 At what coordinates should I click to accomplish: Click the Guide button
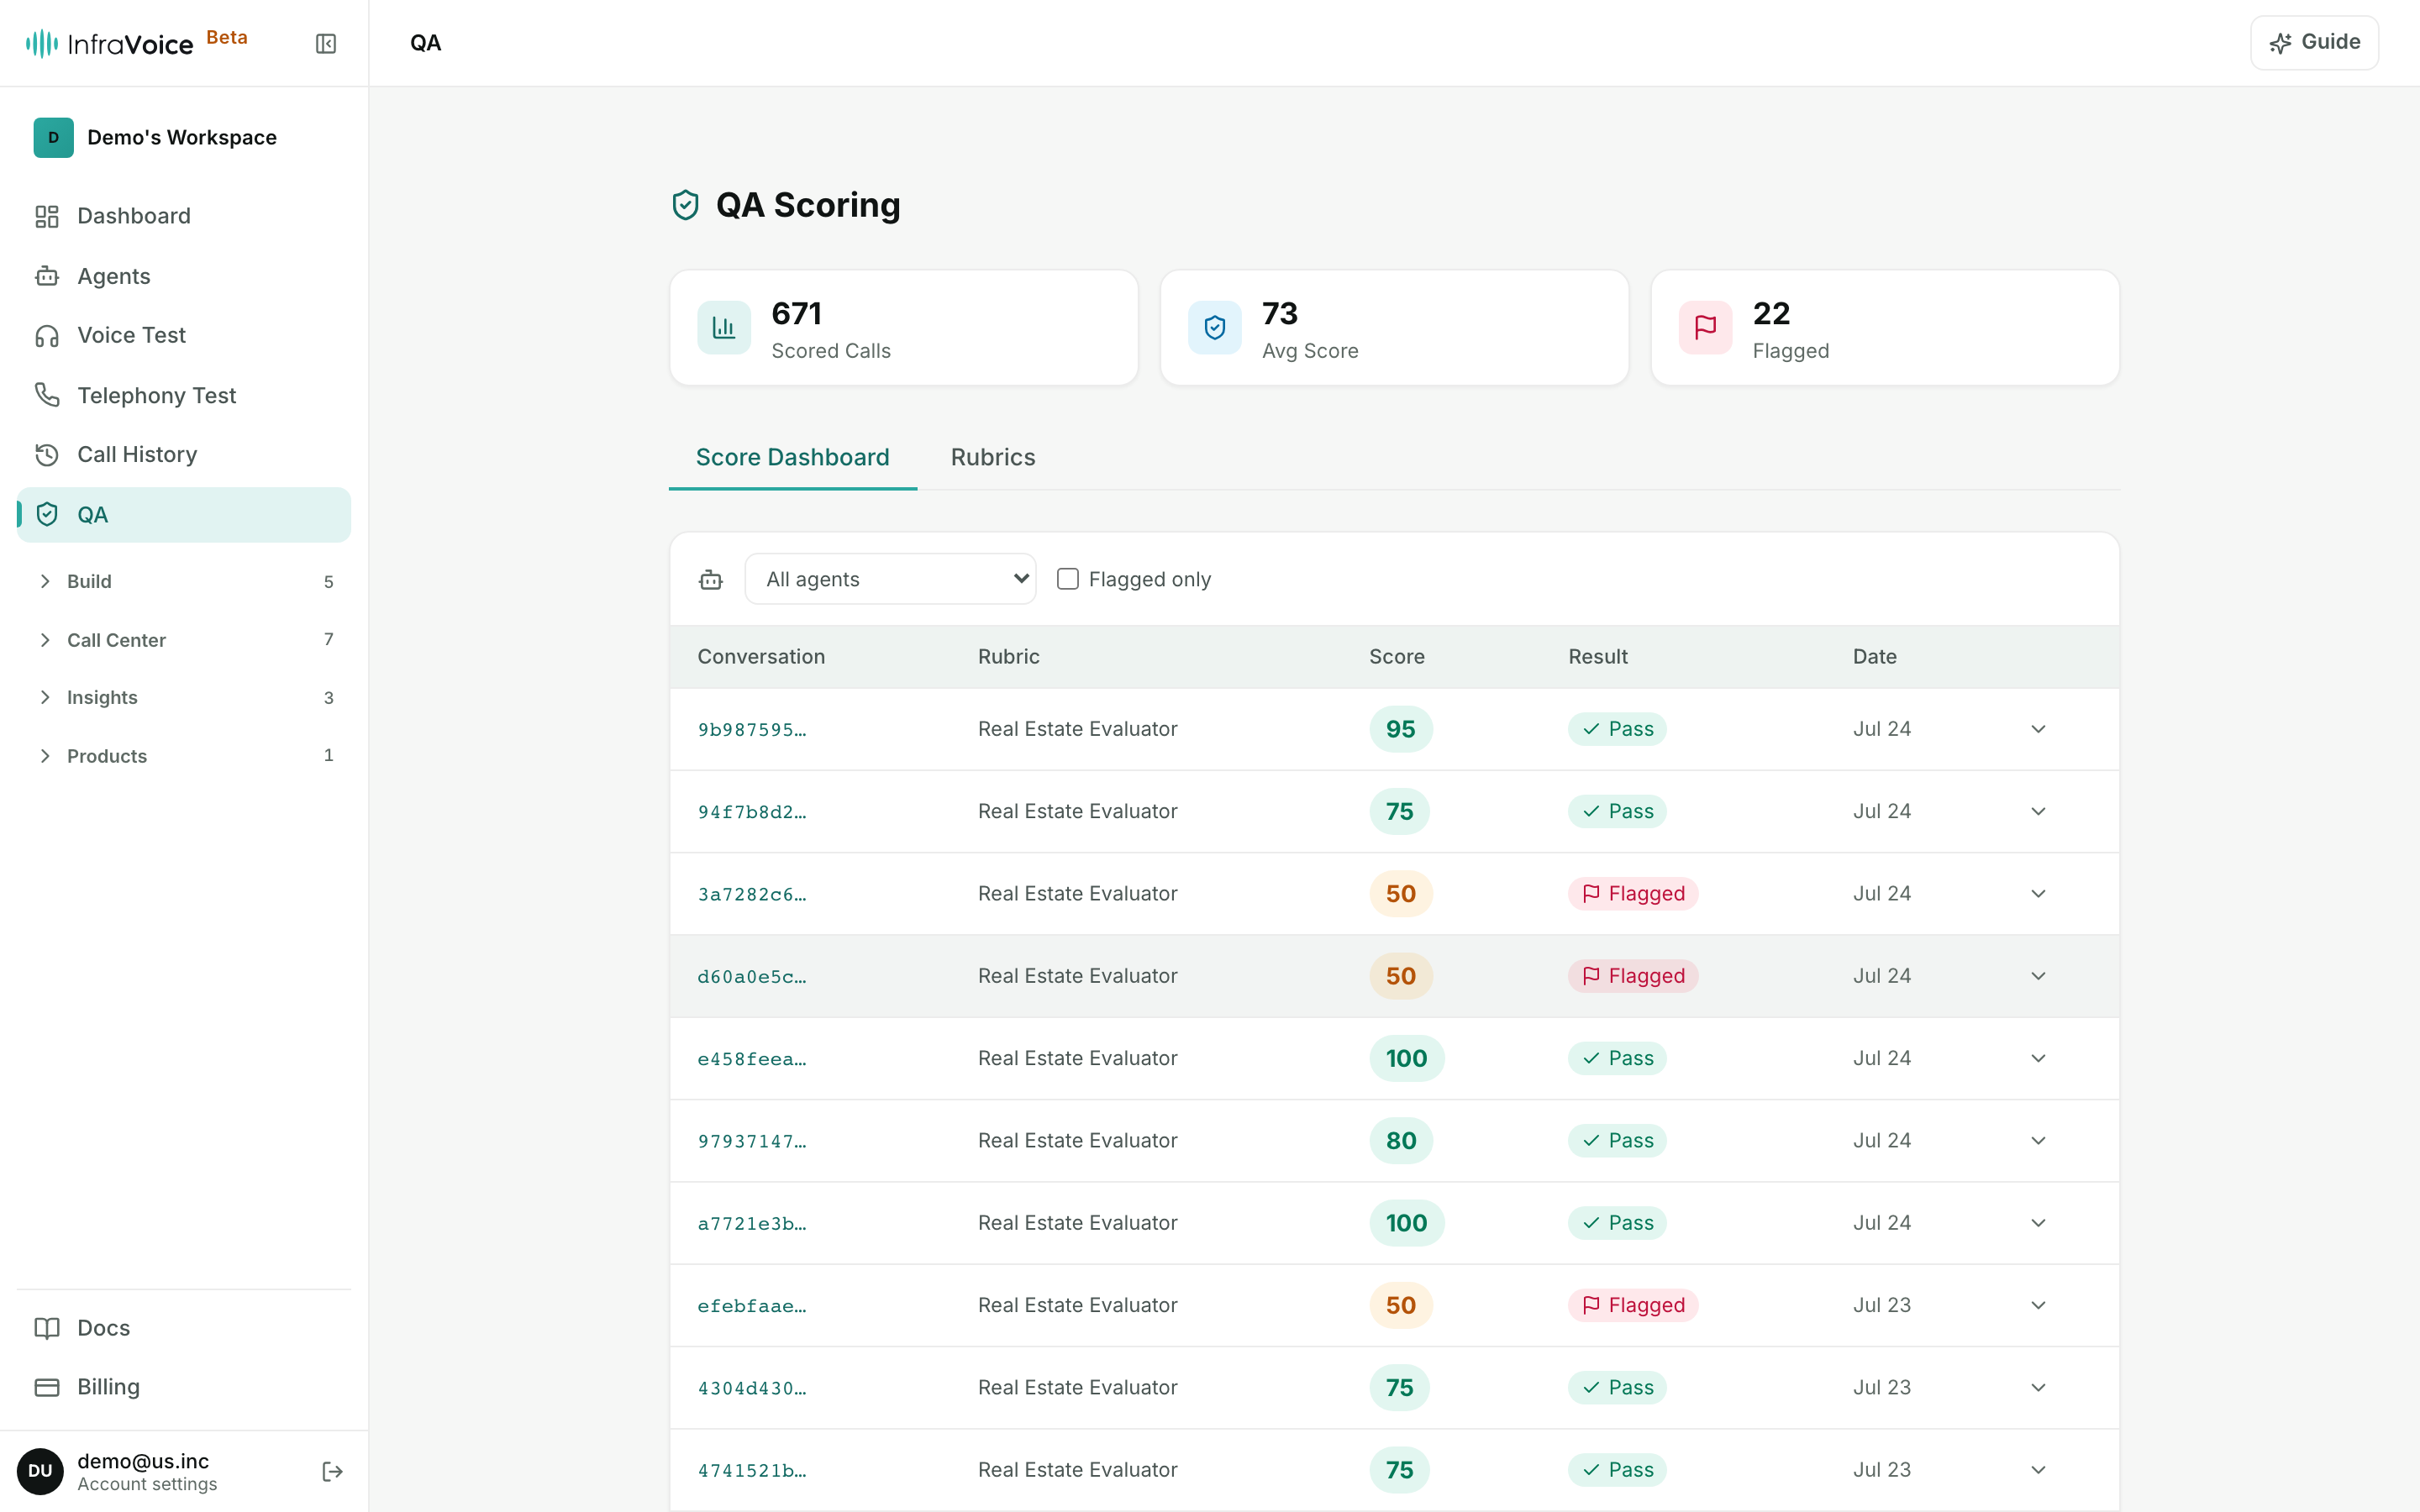point(2314,42)
